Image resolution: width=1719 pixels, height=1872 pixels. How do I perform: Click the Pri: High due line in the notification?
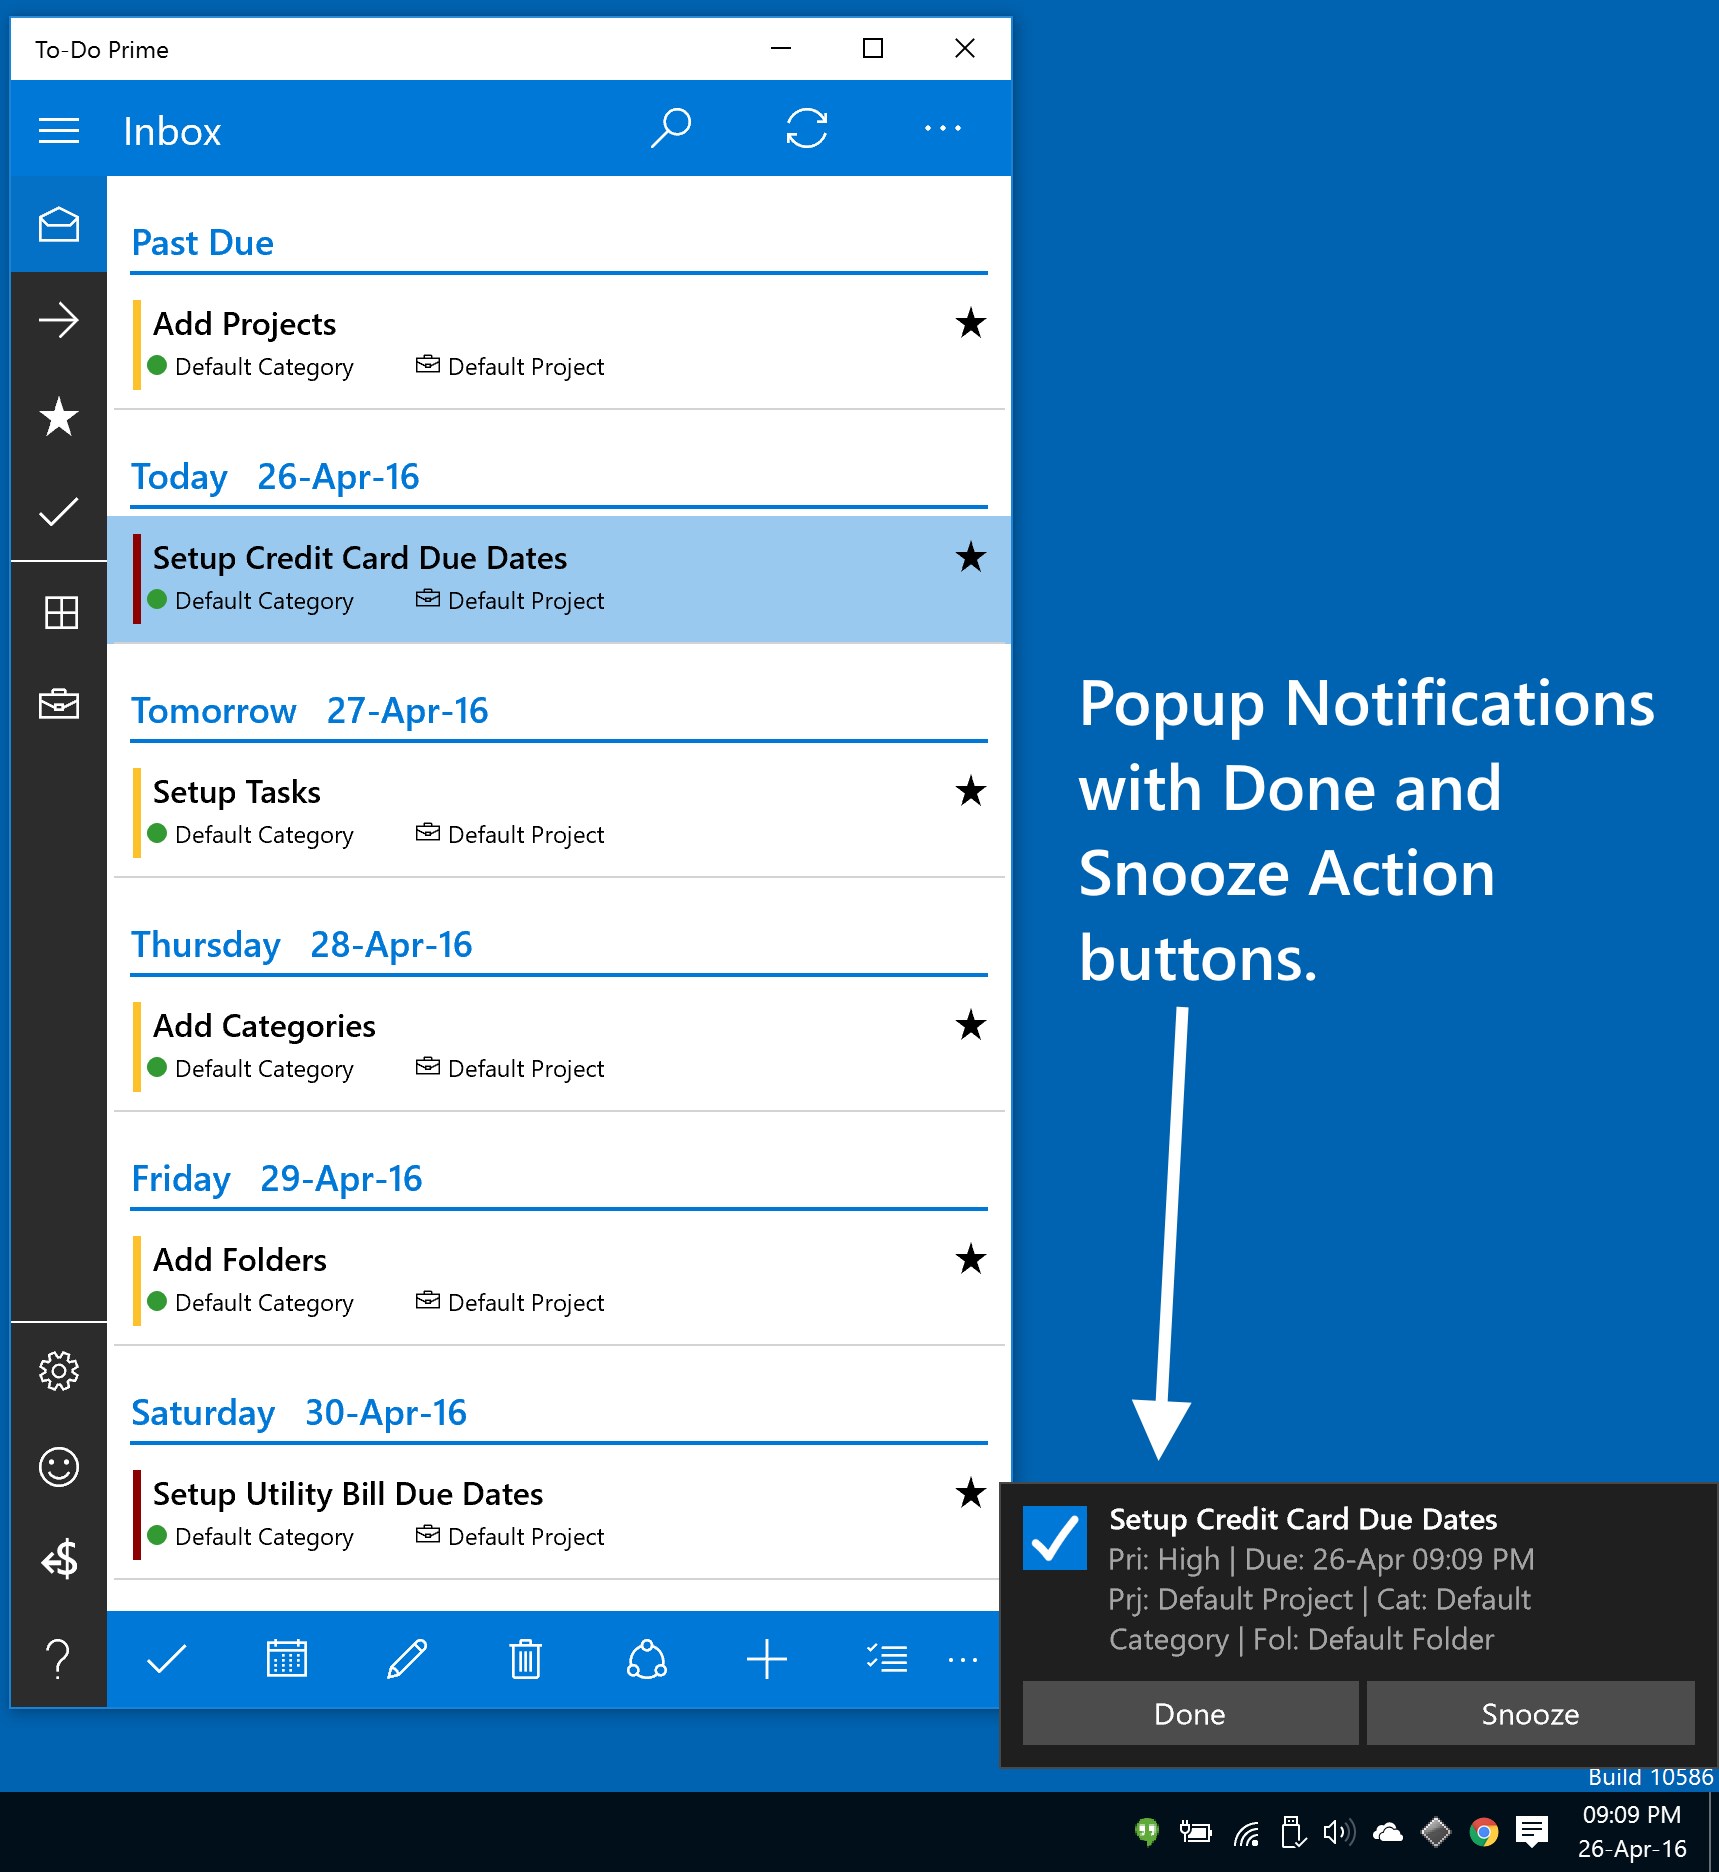(x=1321, y=1559)
